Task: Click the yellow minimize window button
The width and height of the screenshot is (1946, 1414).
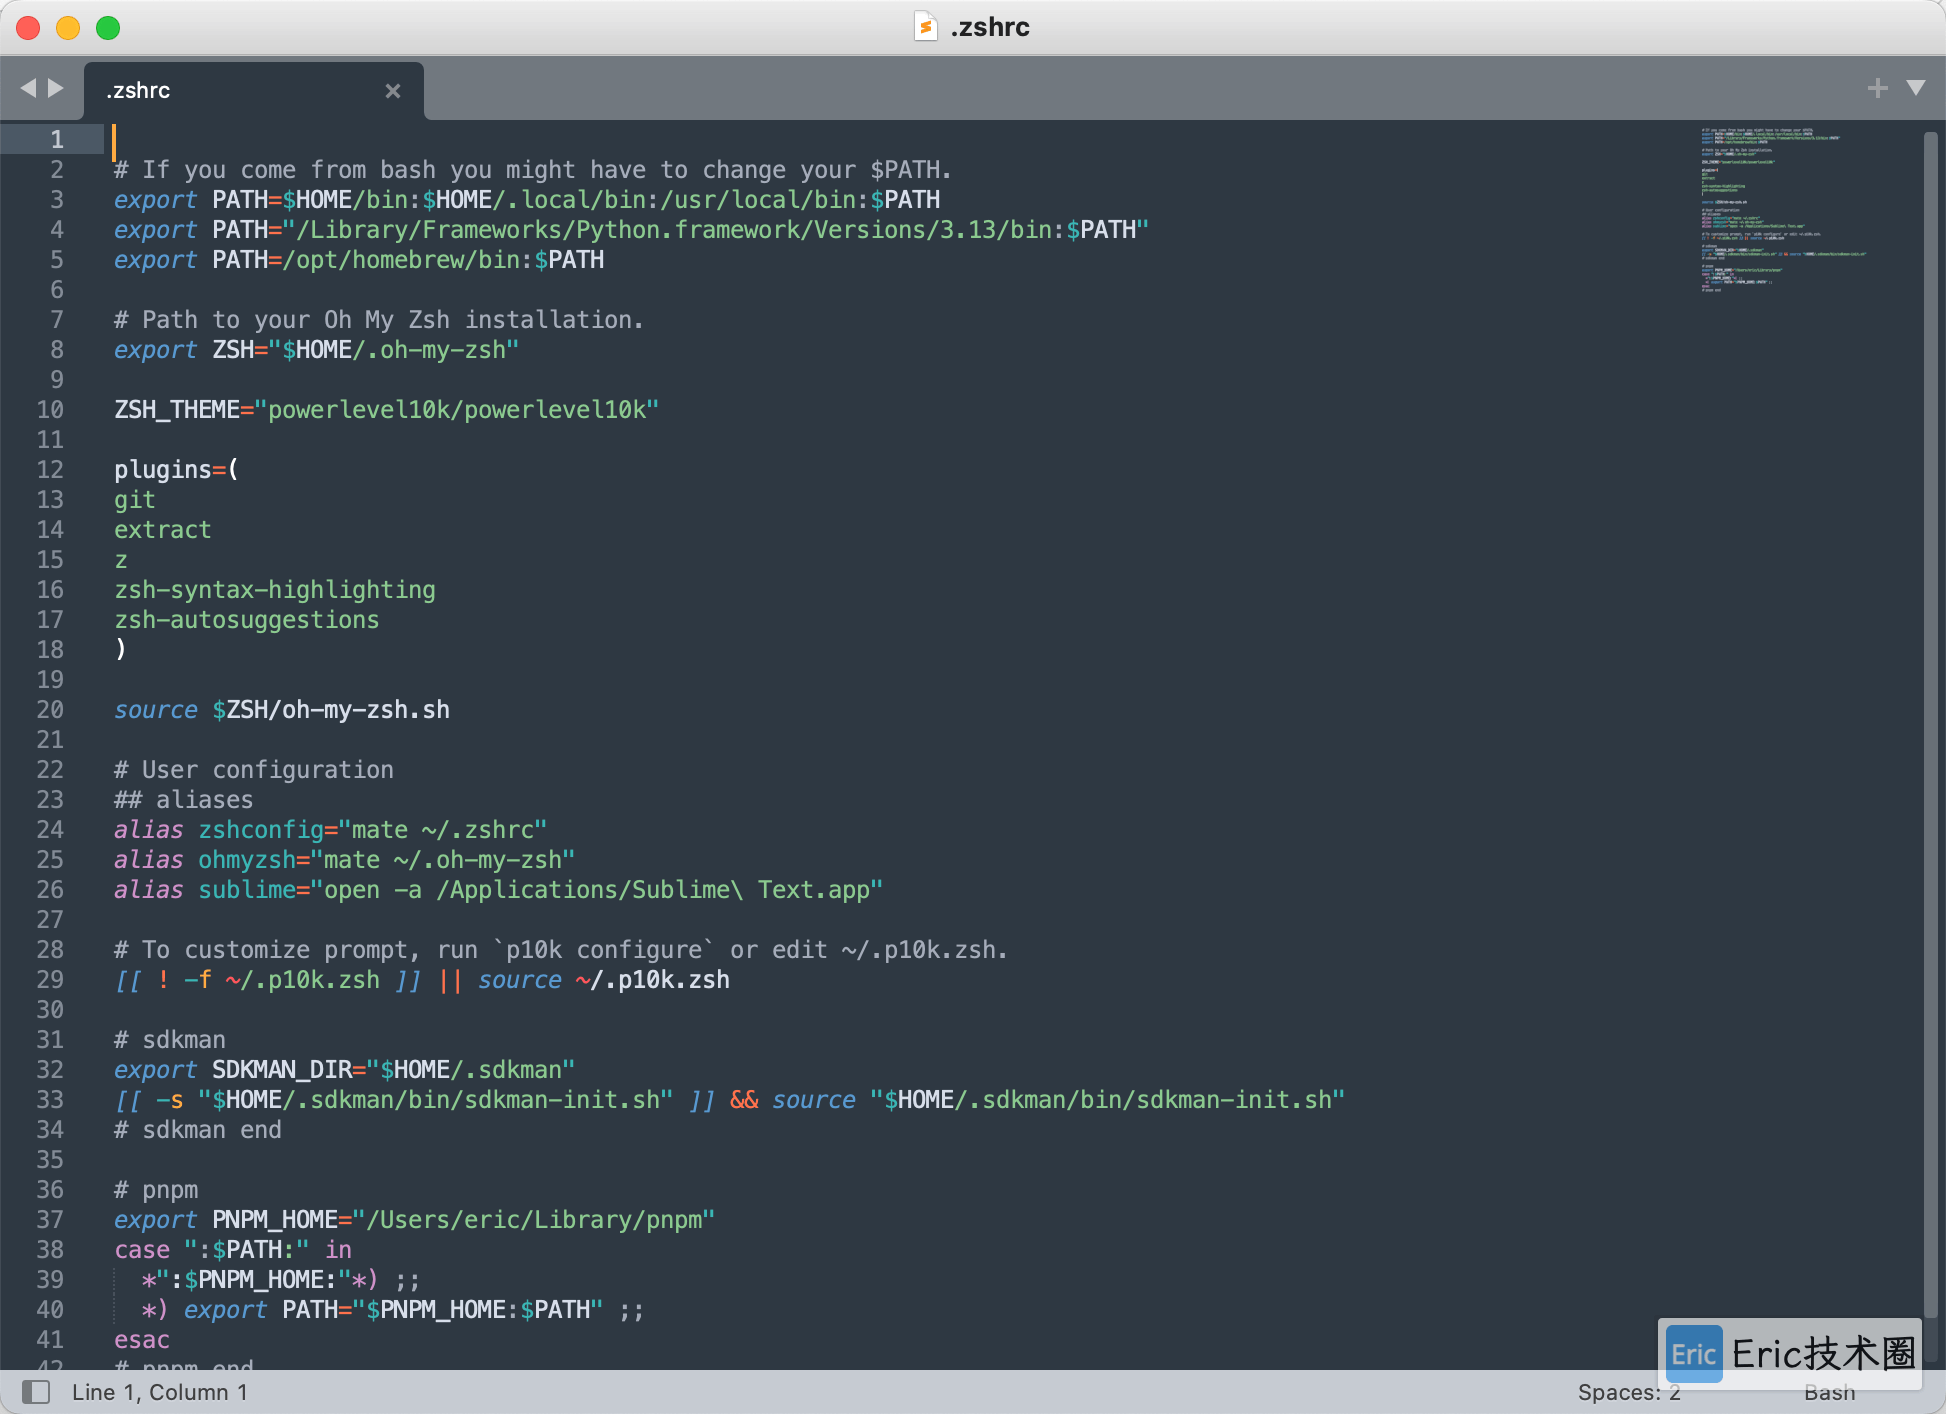Action: tap(68, 27)
